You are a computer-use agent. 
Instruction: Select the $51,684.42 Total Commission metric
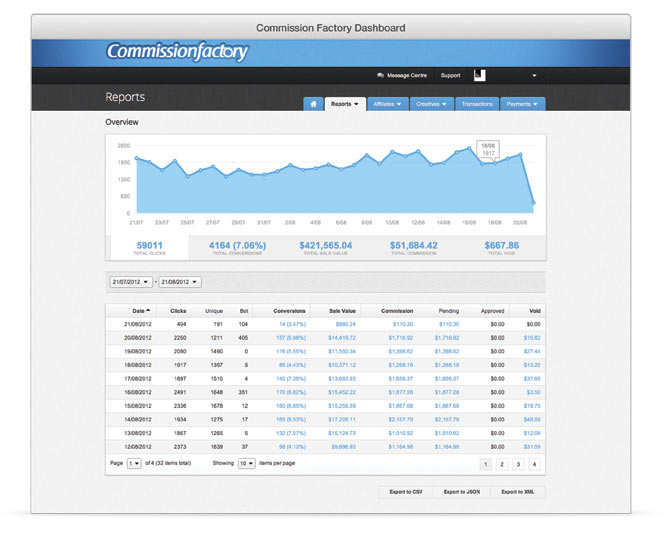414,248
